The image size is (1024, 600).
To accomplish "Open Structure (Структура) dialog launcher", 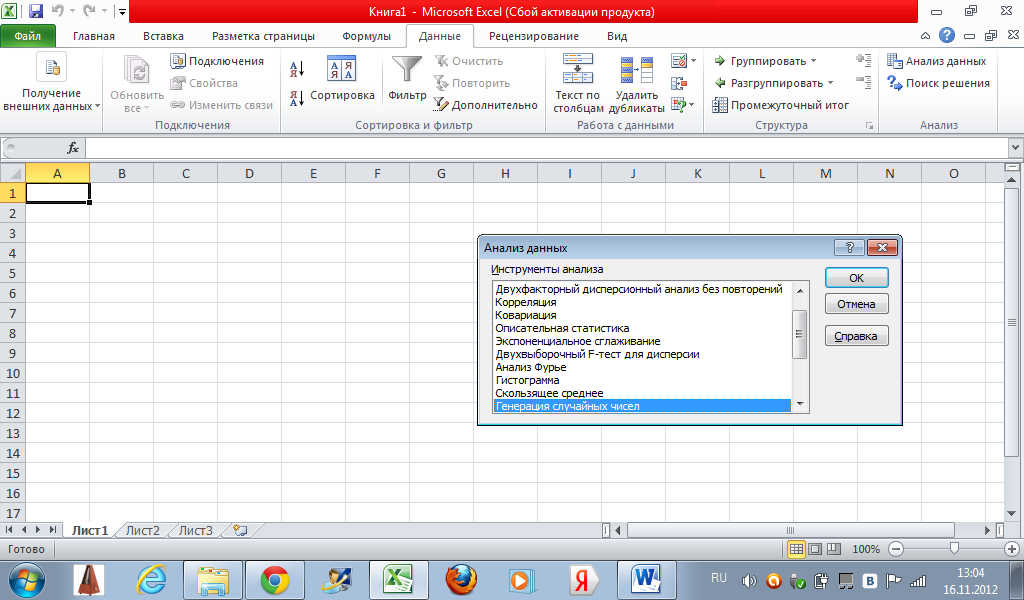I will [x=869, y=125].
